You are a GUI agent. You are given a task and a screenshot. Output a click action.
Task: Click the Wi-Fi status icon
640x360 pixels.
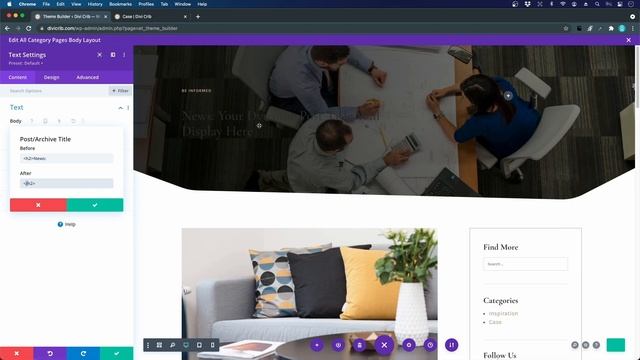click(x=562, y=4)
